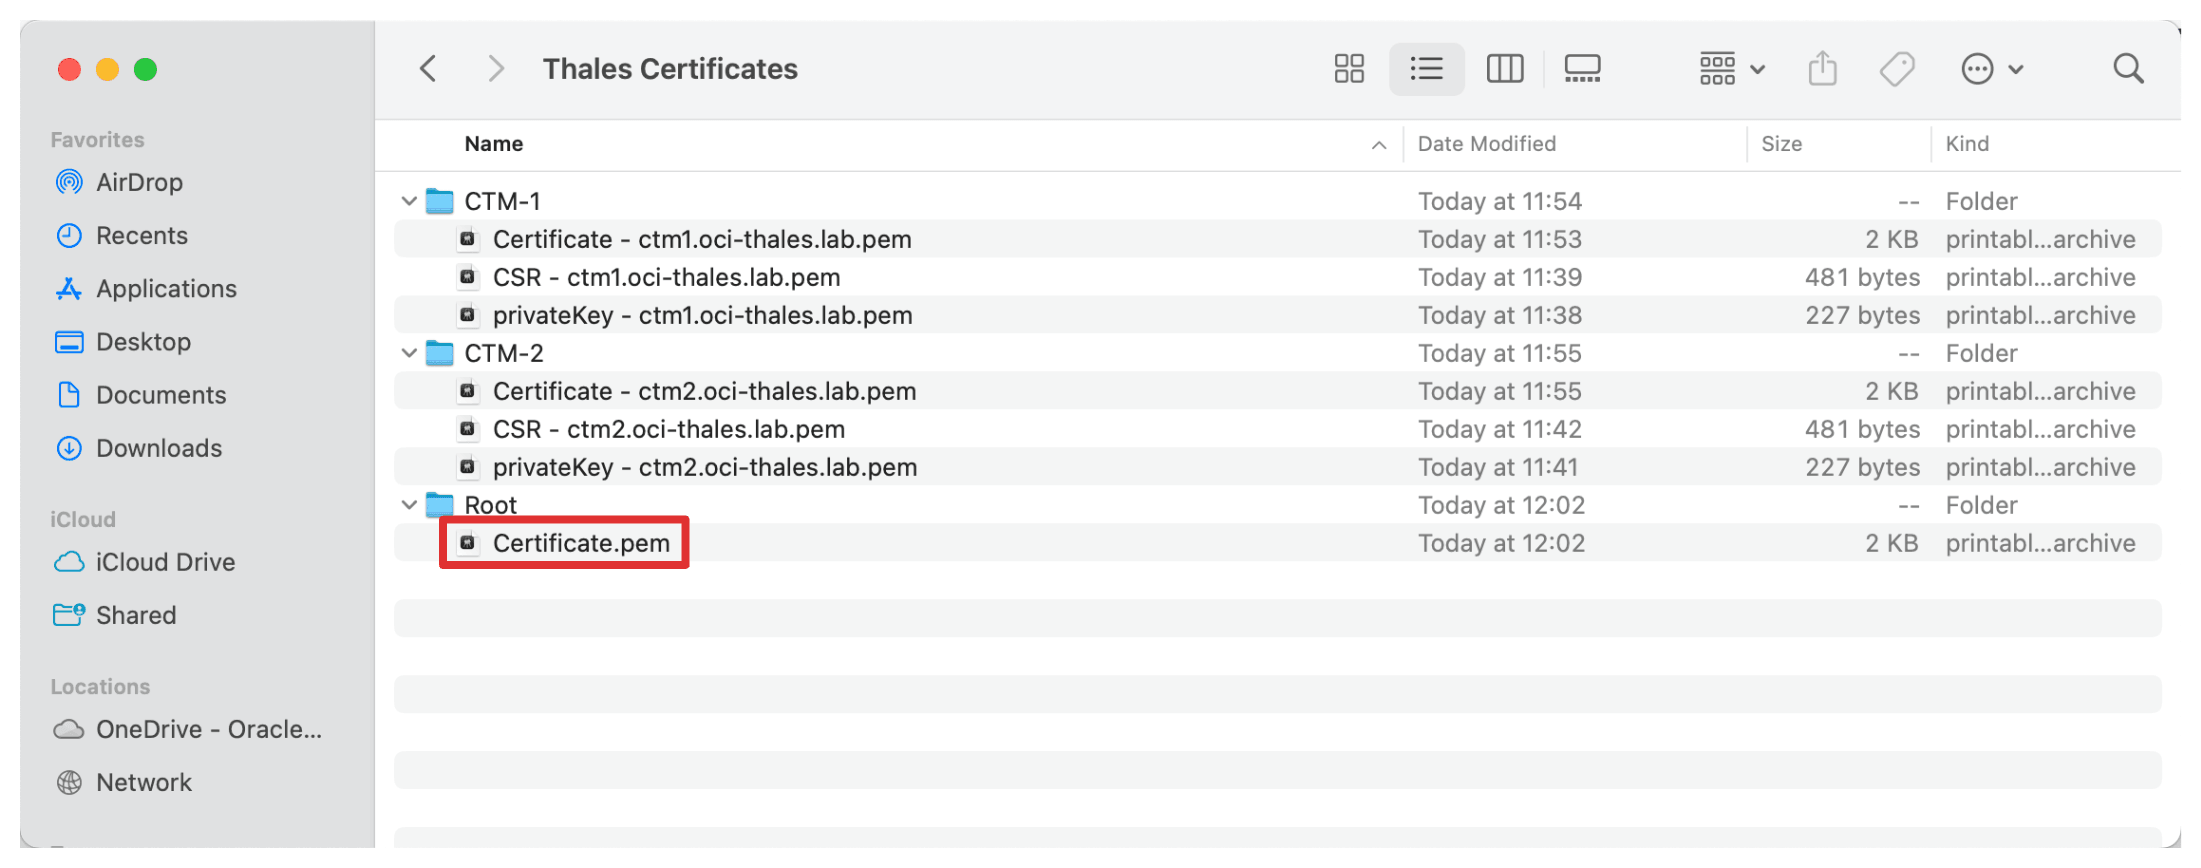The height and width of the screenshot is (868, 2201).
Task: Open the More actions ellipsis menu
Action: pos(1992,69)
